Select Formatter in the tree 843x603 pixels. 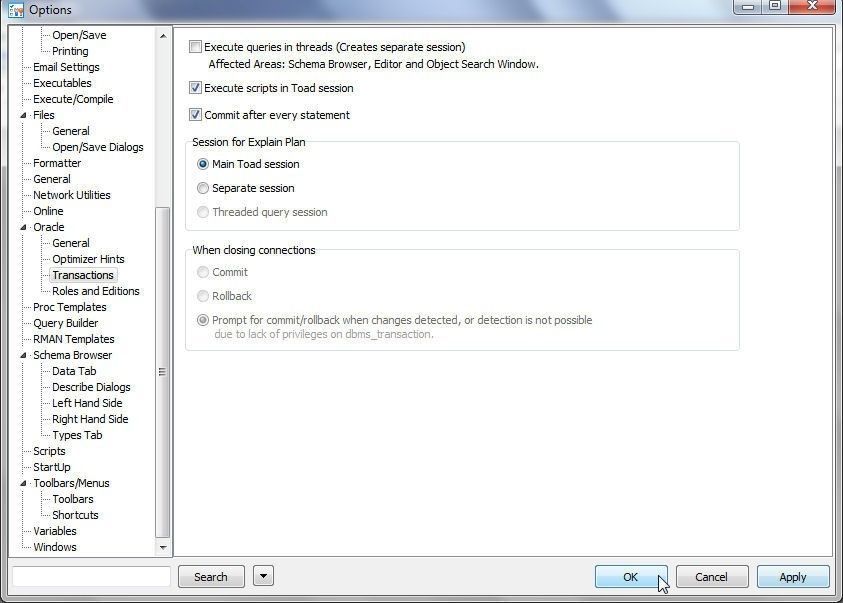57,163
